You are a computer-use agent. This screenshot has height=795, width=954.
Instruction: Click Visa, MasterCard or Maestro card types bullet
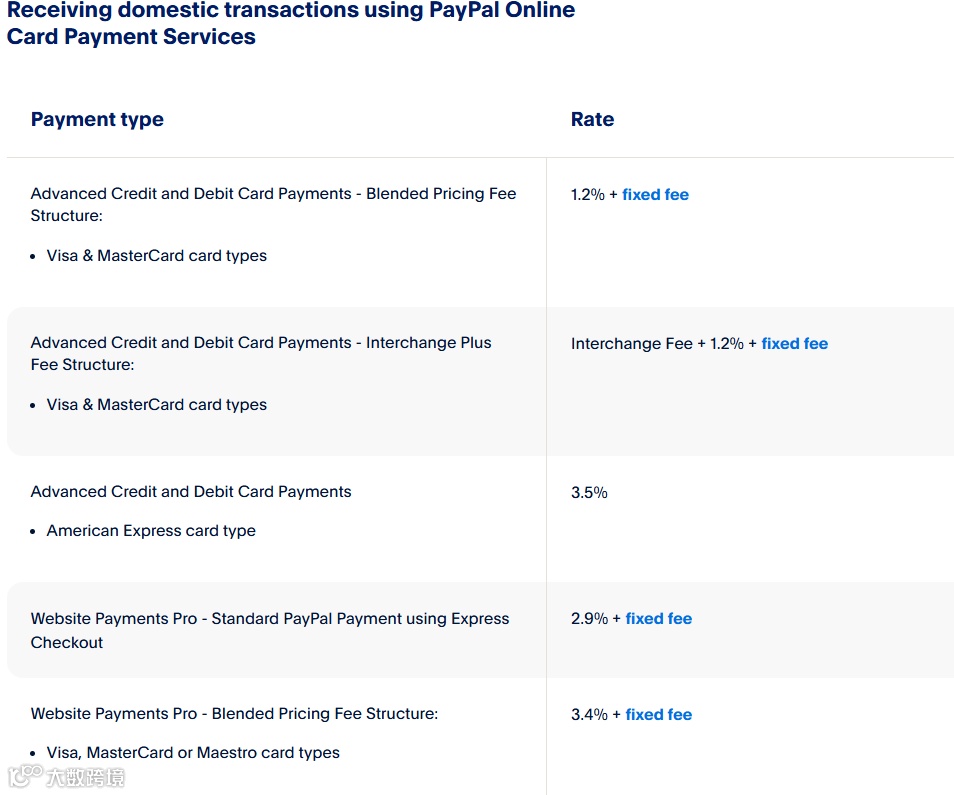(x=193, y=753)
